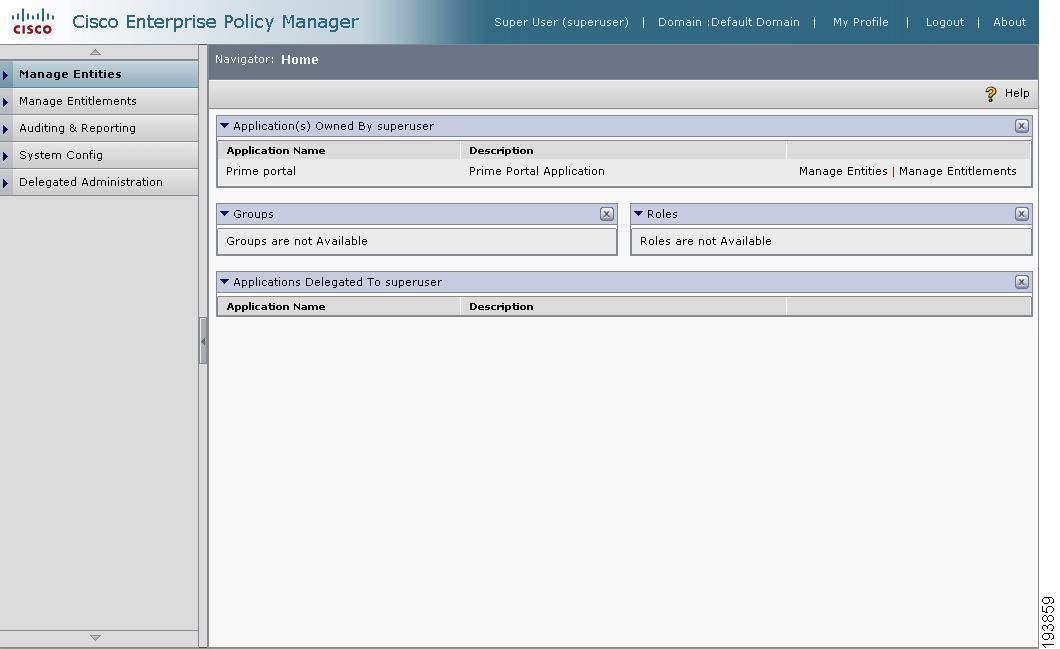
Task: Collapse the Roles section triangle
Action: click(x=638, y=214)
